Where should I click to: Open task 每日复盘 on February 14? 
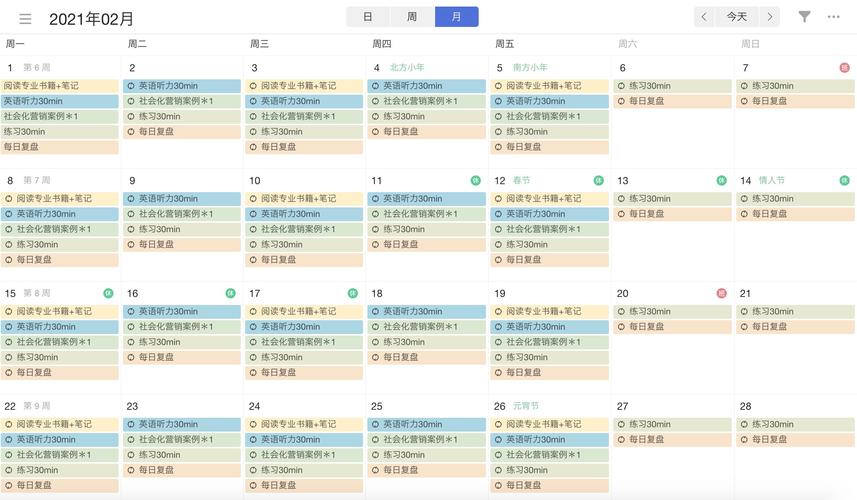tap(795, 214)
